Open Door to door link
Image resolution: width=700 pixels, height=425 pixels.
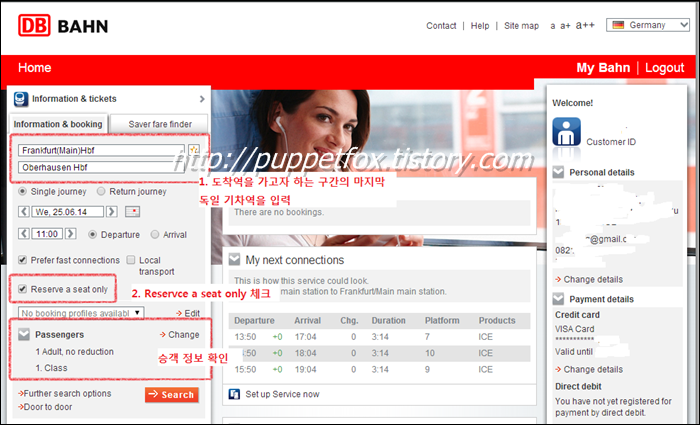click(45, 407)
